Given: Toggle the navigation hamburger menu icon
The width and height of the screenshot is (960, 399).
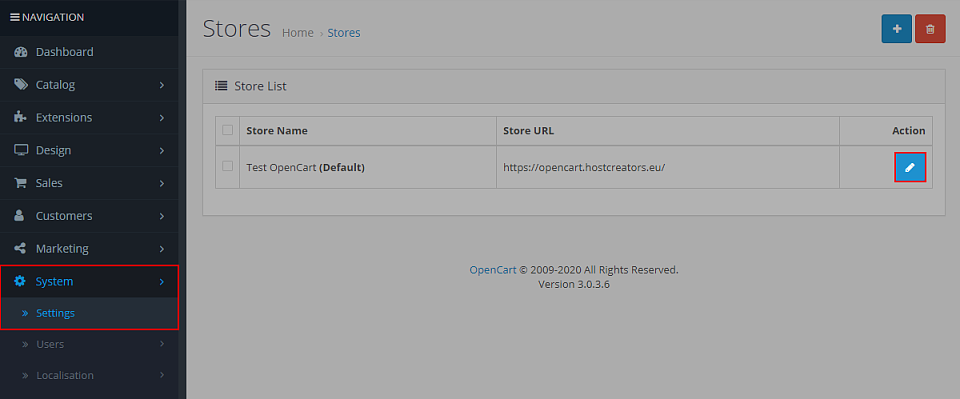Looking at the screenshot, I should click(x=15, y=17).
